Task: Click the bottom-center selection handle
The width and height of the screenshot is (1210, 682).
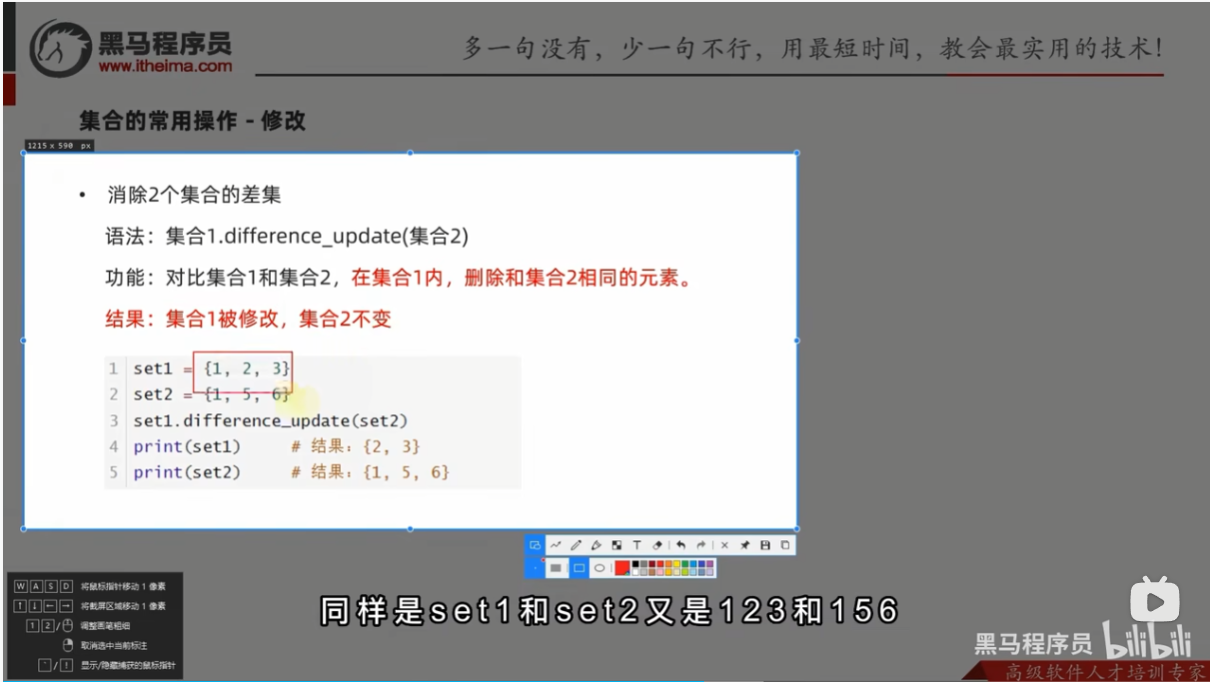Action: 410,529
